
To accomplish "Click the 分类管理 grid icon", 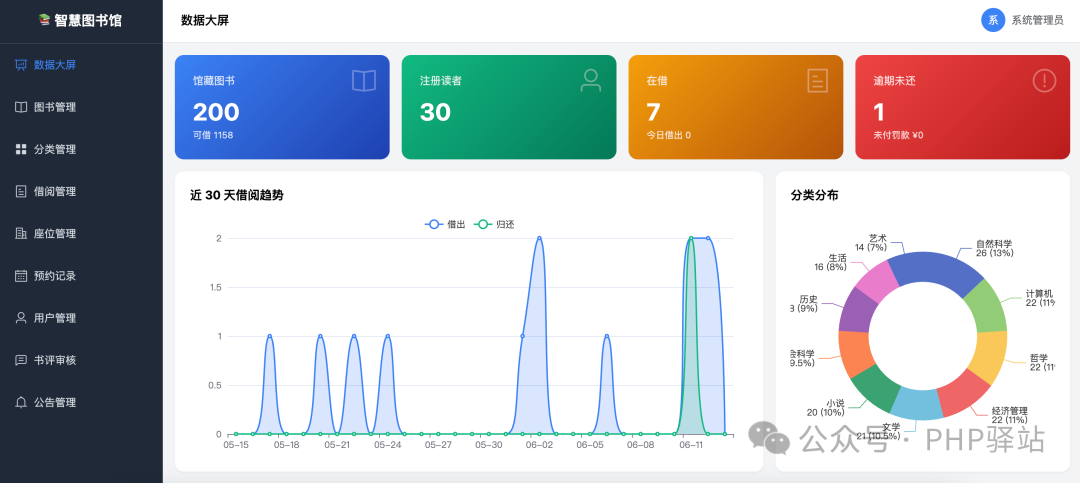I will [x=21, y=150].
